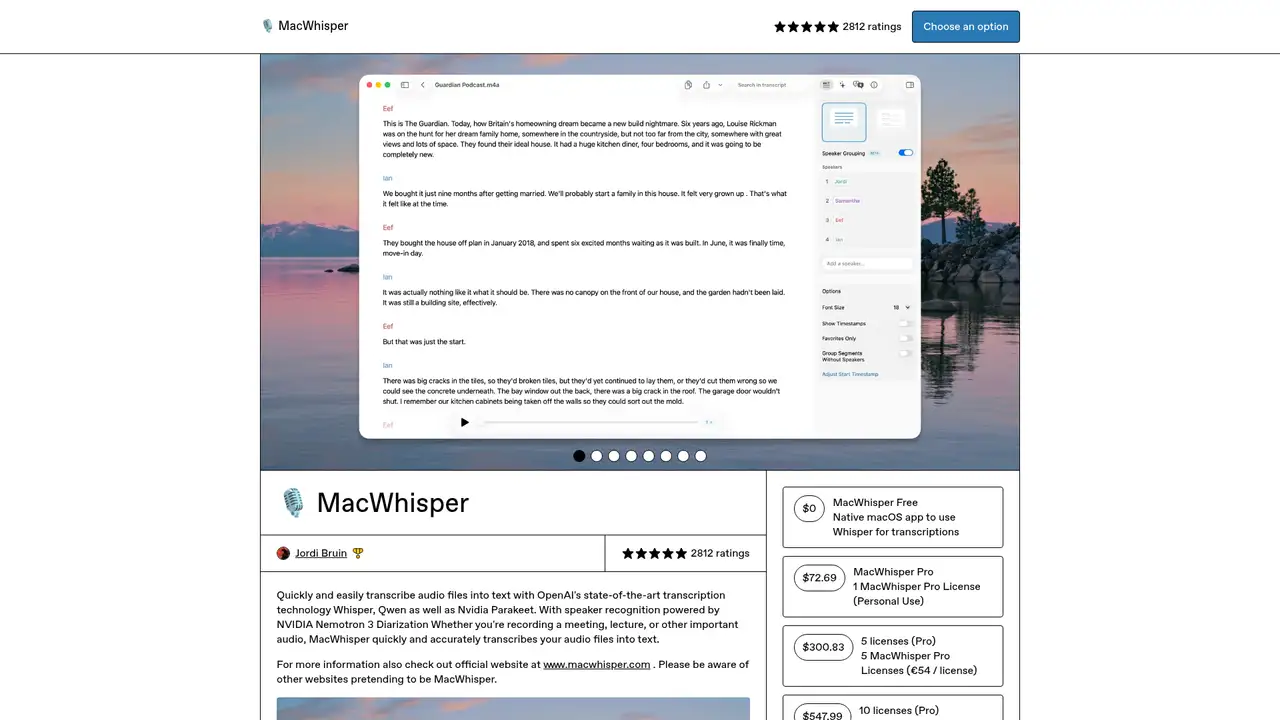This screenshot has width=1280, height=720.
Task: Click the trophy icon next to Jordi Bruin
Action: pos(358,553)
